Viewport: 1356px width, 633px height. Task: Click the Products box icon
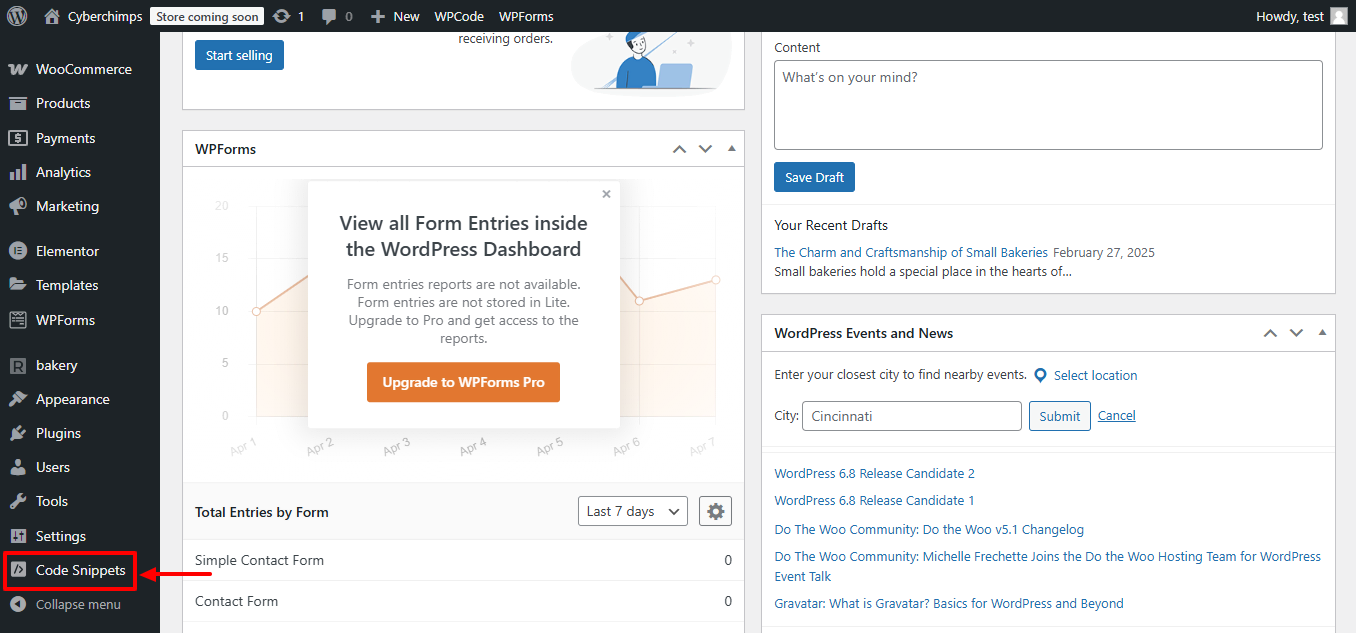point(18,103)
